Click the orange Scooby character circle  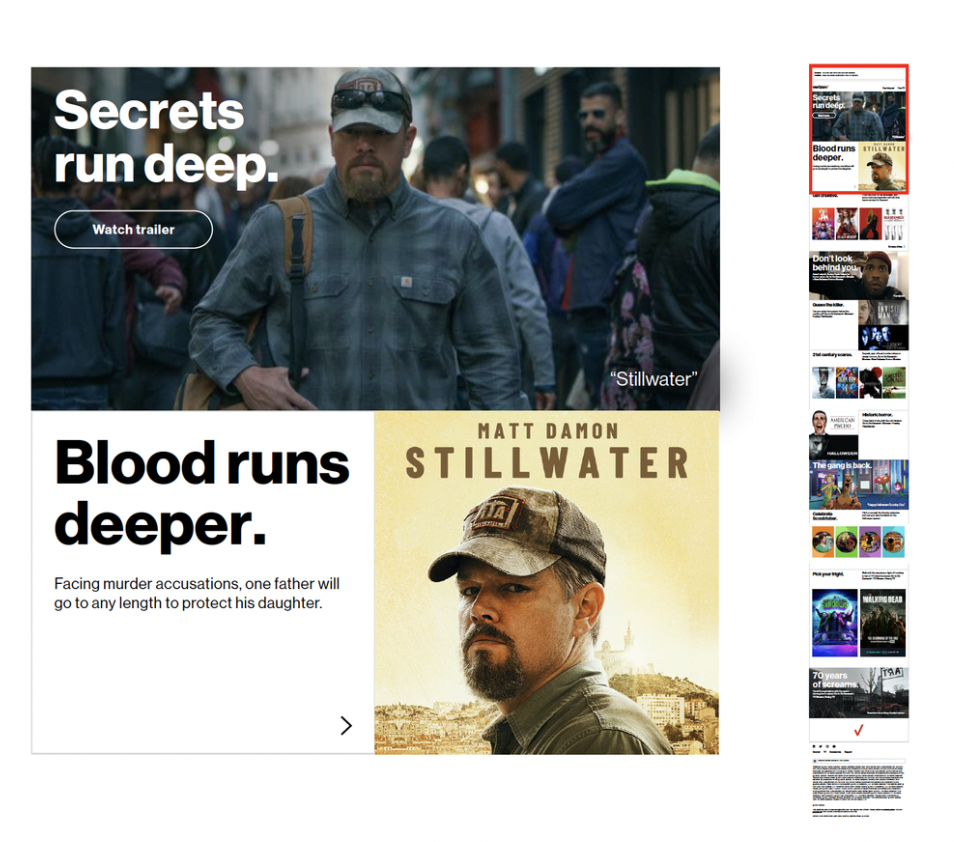tap(823, 541)
